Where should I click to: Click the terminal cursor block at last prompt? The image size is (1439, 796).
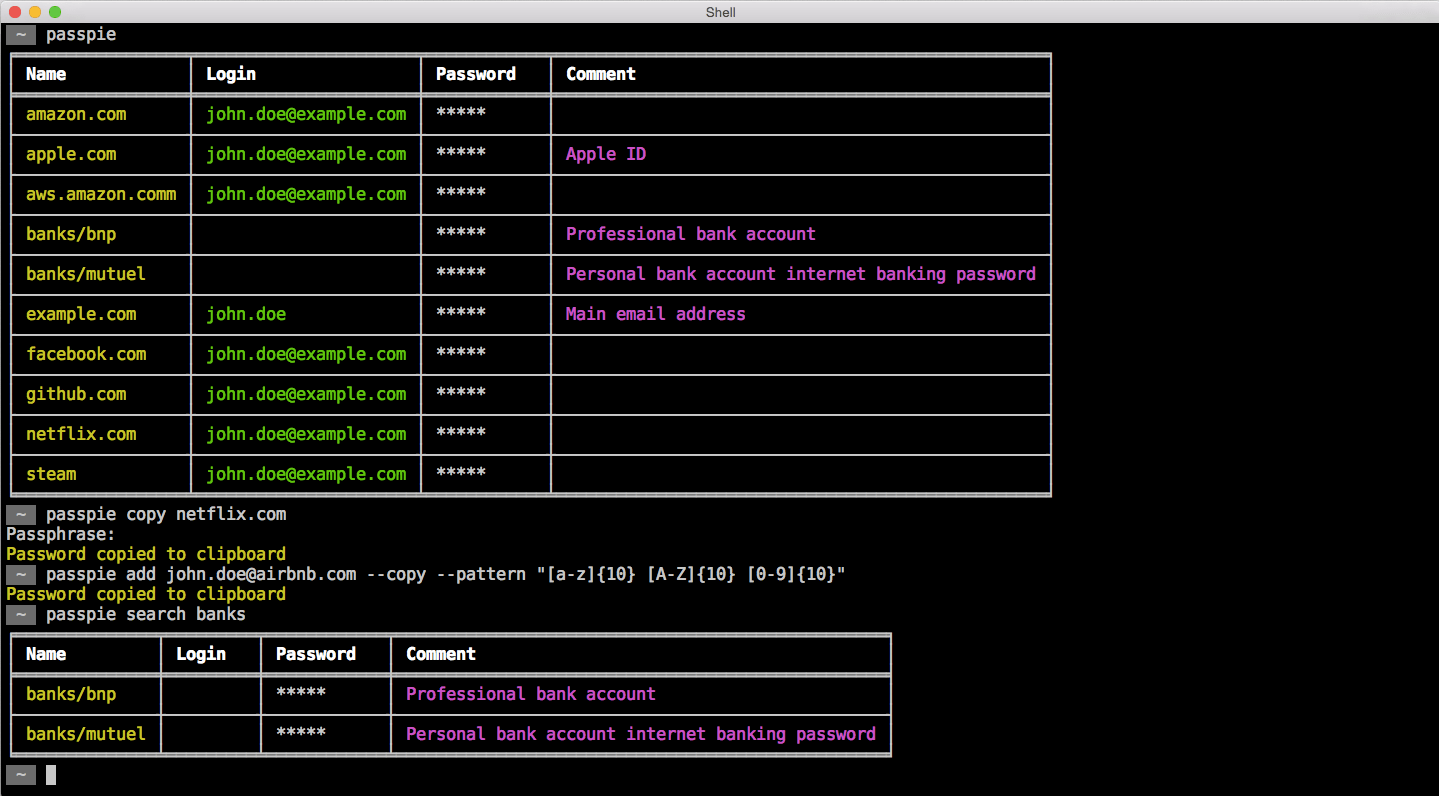[51, 774]
